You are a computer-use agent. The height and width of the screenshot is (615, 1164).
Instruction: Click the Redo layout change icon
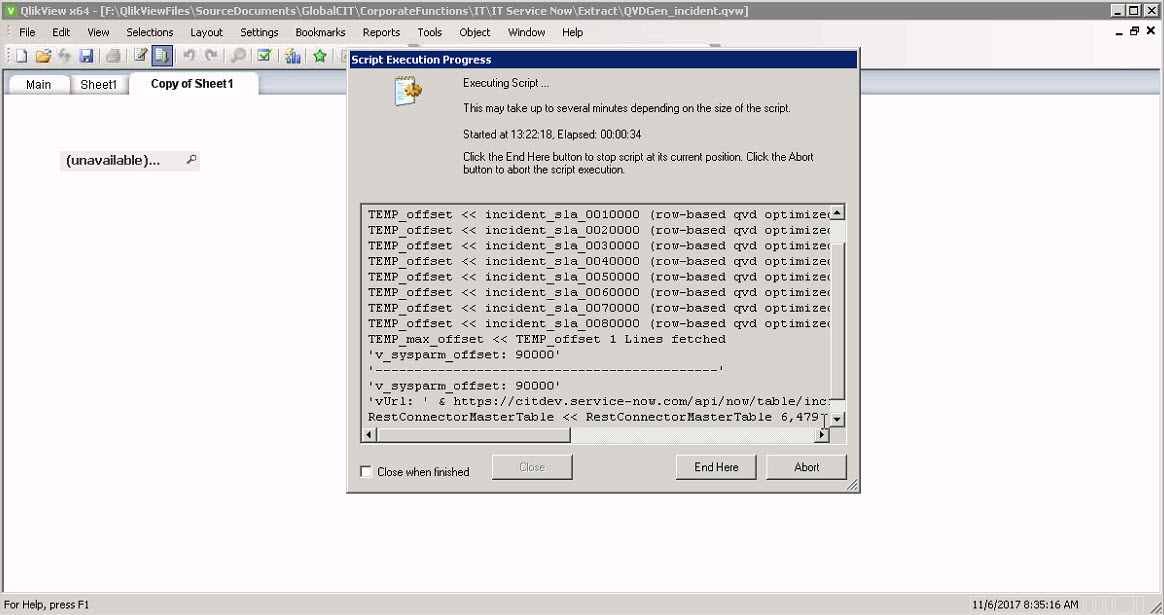click(x=212, y=56)
